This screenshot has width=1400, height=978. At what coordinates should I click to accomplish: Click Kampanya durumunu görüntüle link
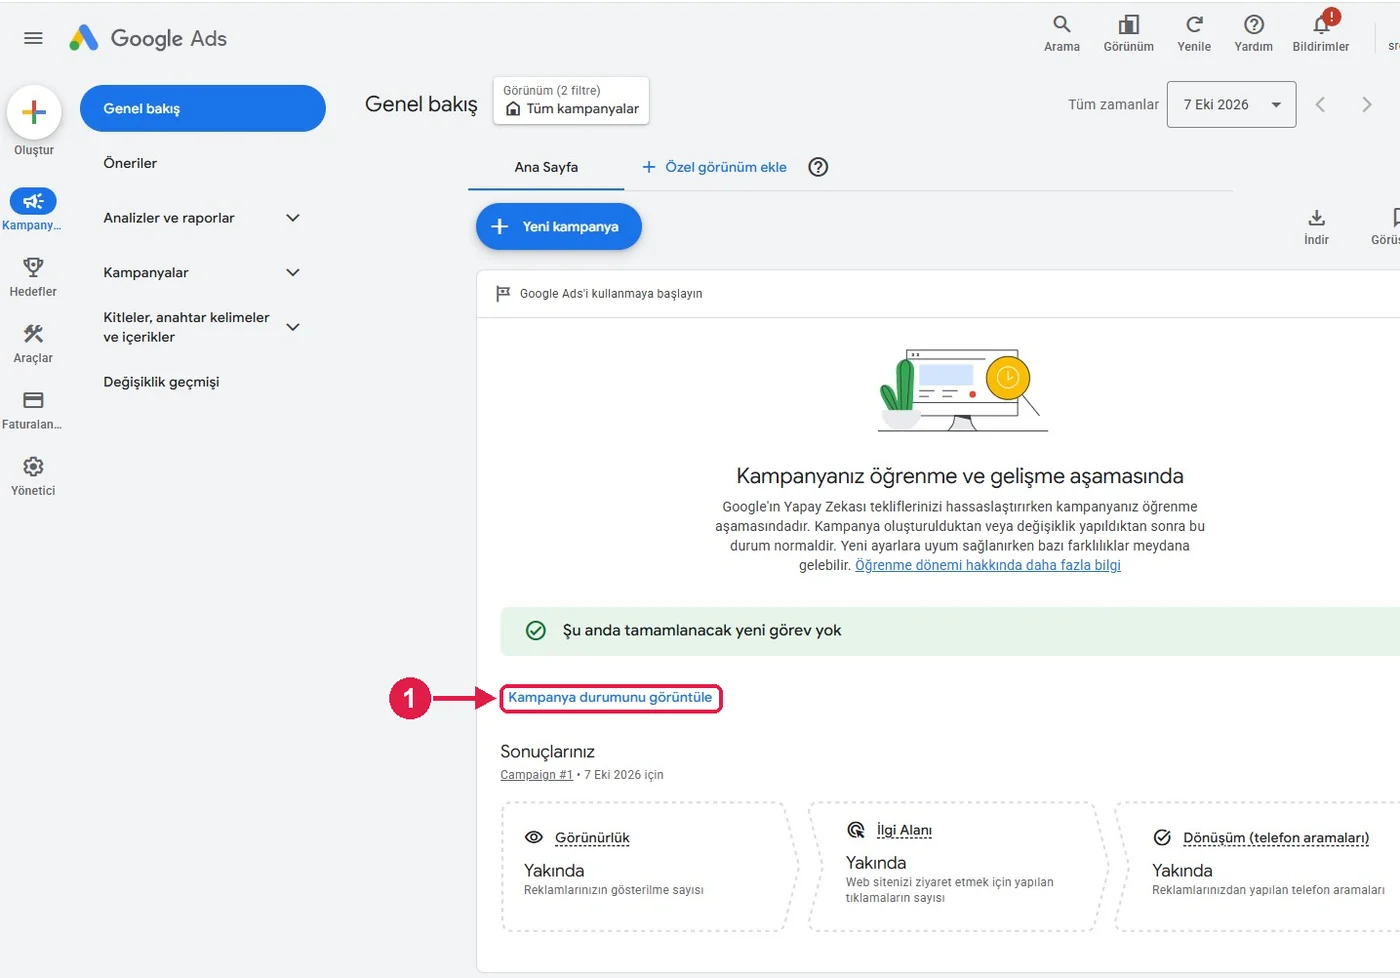pyautogui.click(x=610, y=697)
